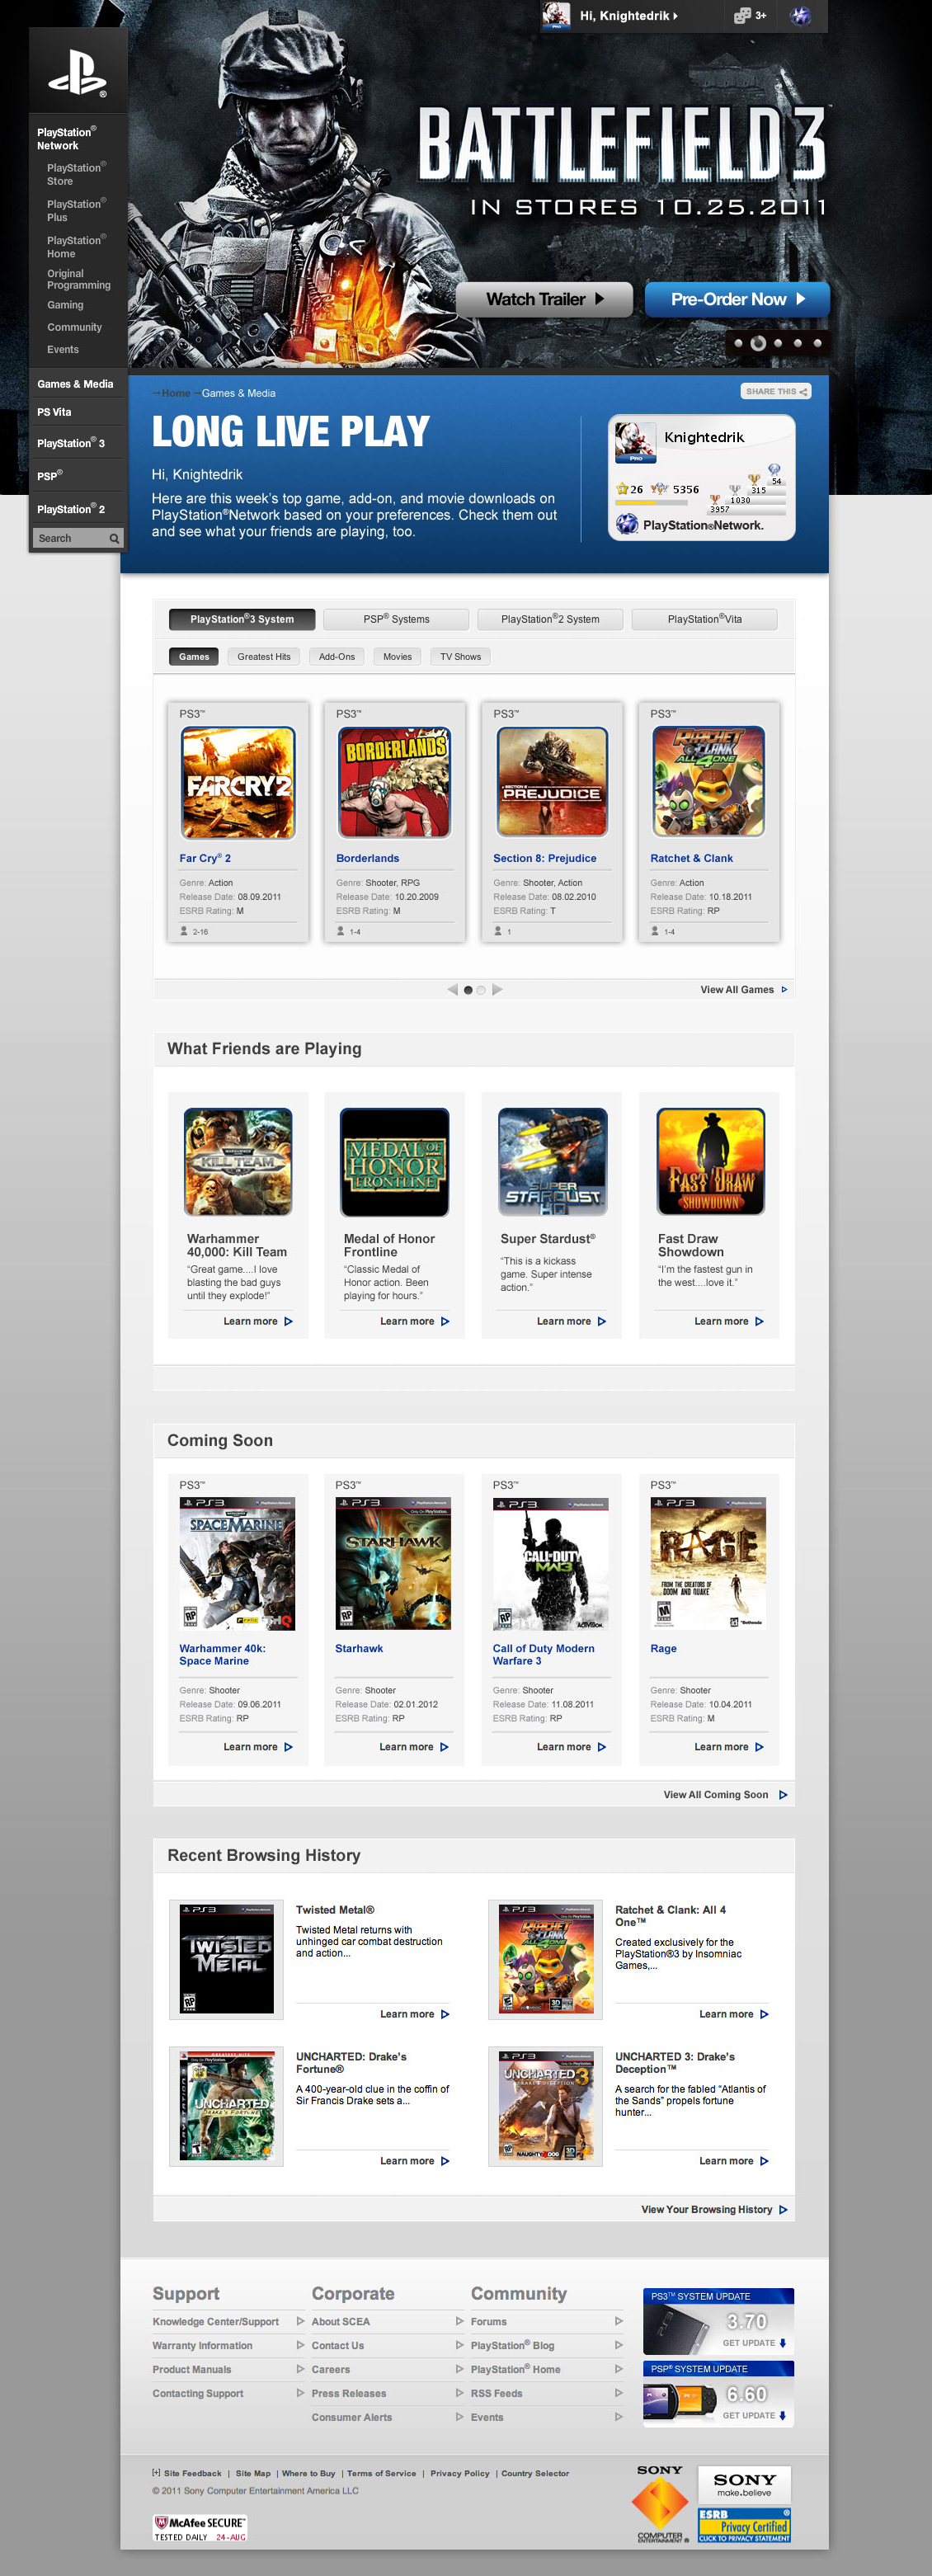The width and height of the screenshot is (932, 2576).
Task: Select first games carousel page dot
Action: tap(468, 990)
